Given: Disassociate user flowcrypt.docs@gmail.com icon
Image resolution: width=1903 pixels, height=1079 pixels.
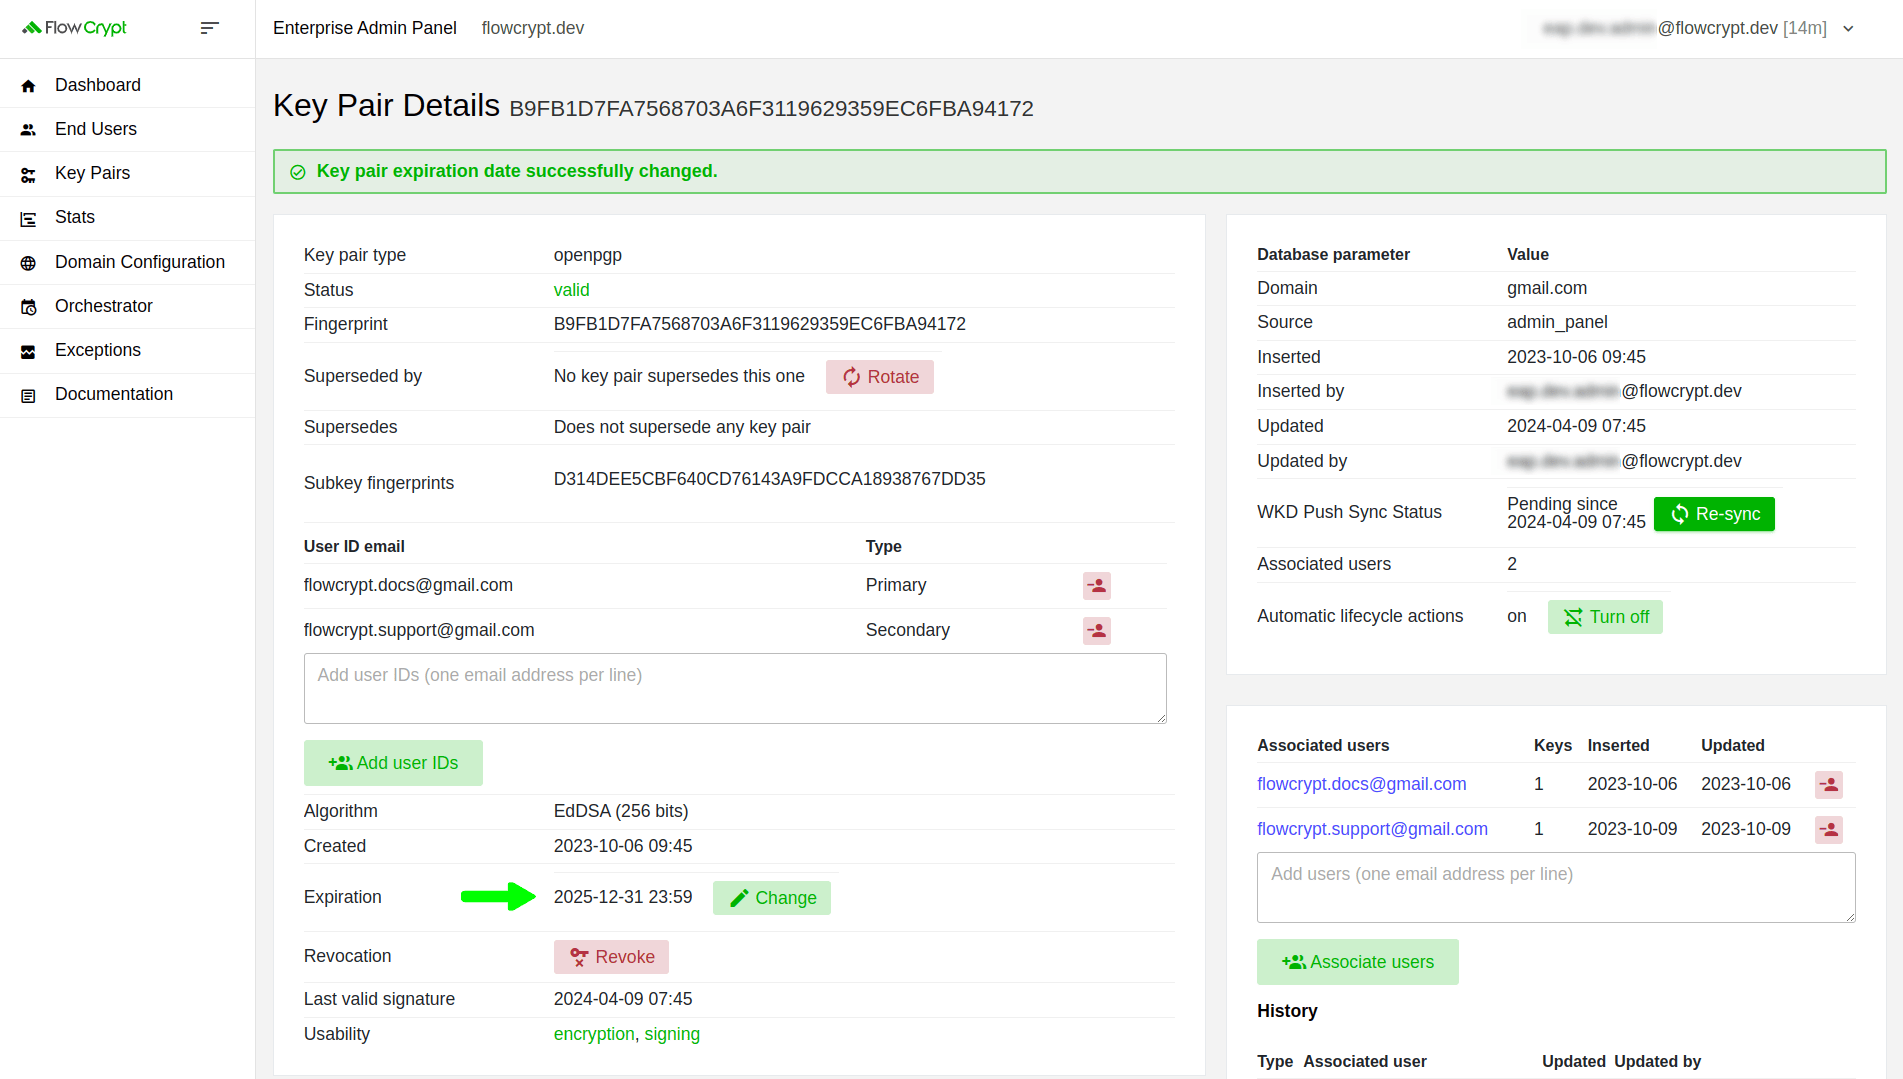Looking at the screenshot, I should 1829,785.
